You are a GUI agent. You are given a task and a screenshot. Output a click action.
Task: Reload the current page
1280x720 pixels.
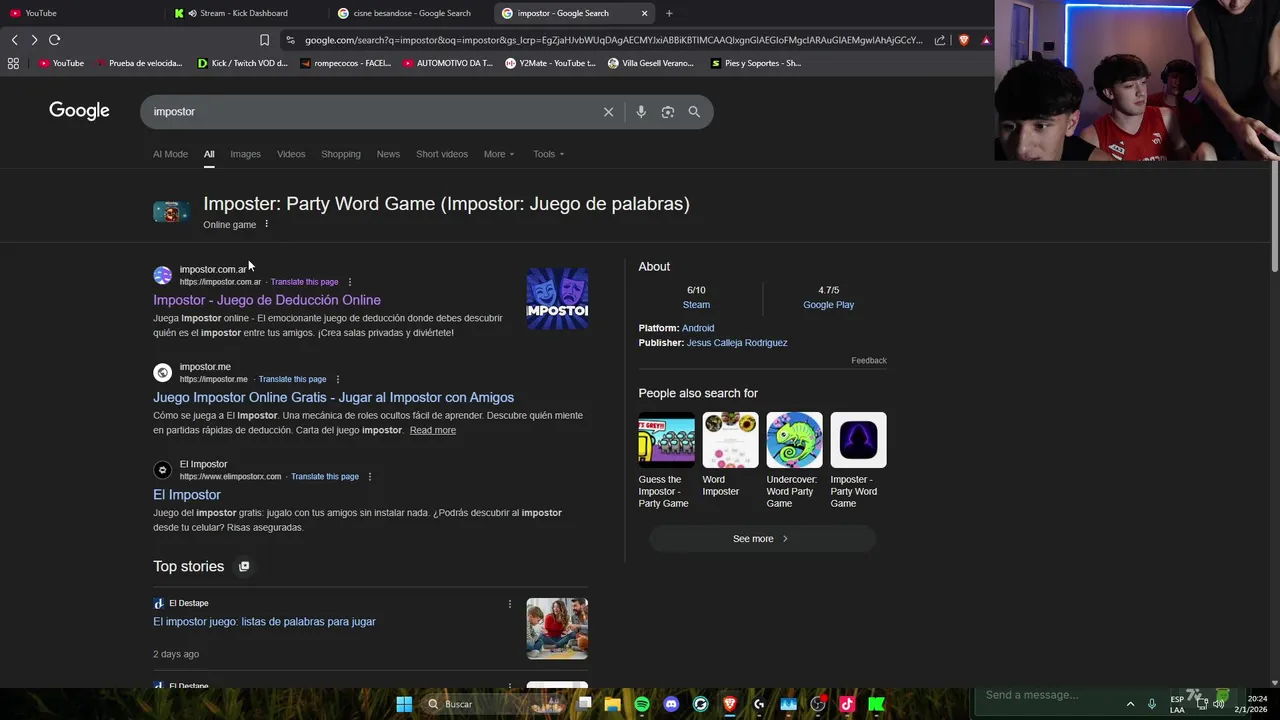pyautogui.click(x=55, y=40)
